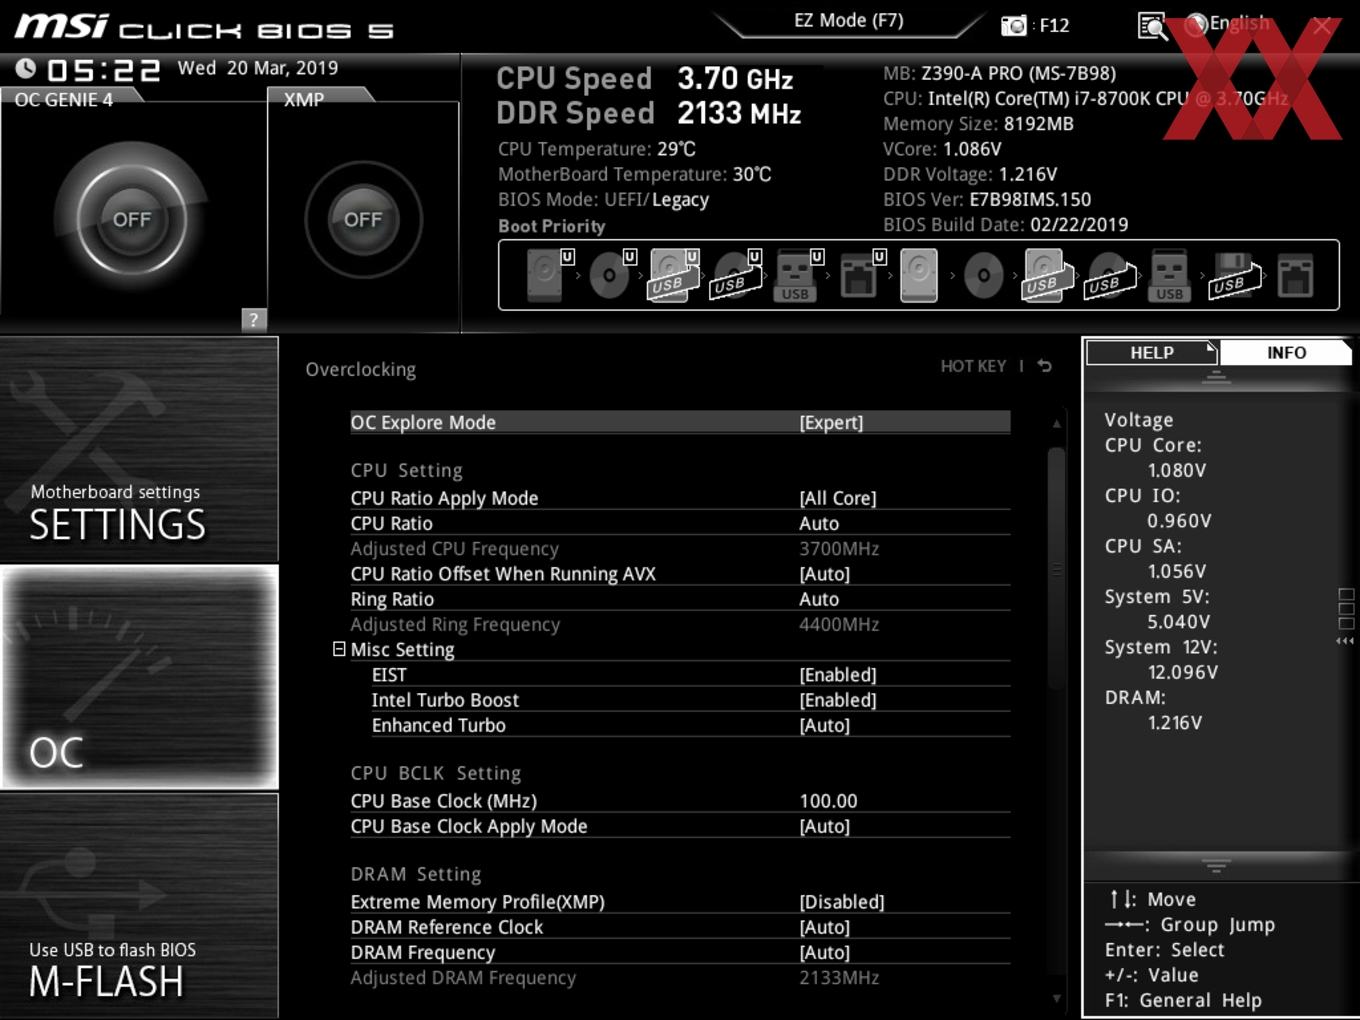Viewport: 1360px width, 1020px height.
Task: Select the UEFI network boot device icon
Action: pos(860,275)
